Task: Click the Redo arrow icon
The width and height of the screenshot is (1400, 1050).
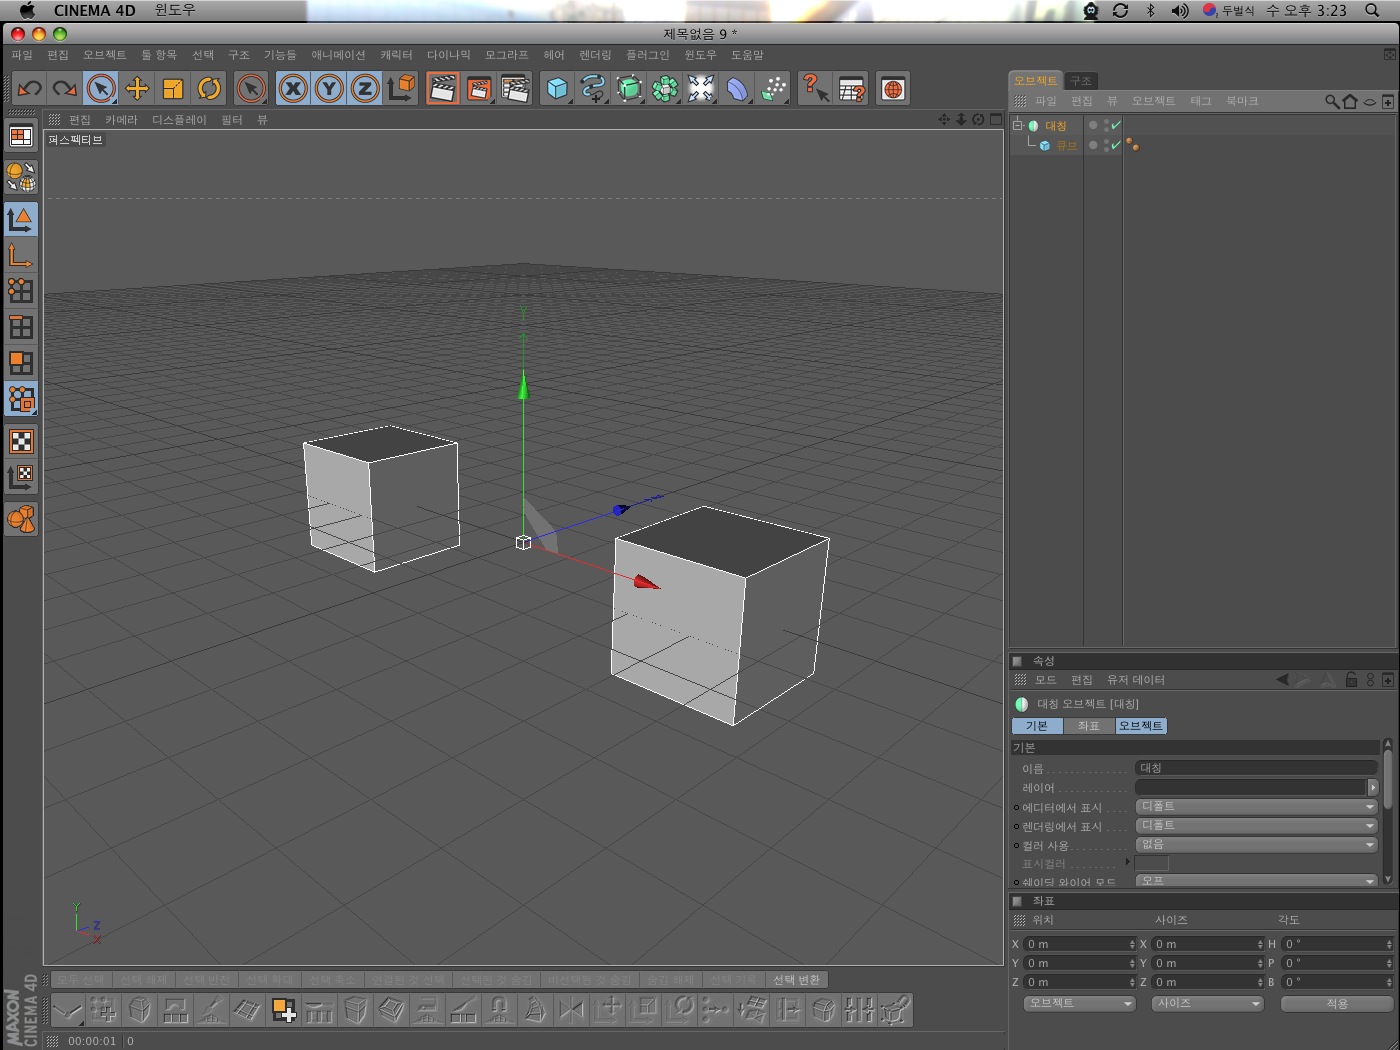Action: click(65, 89)
